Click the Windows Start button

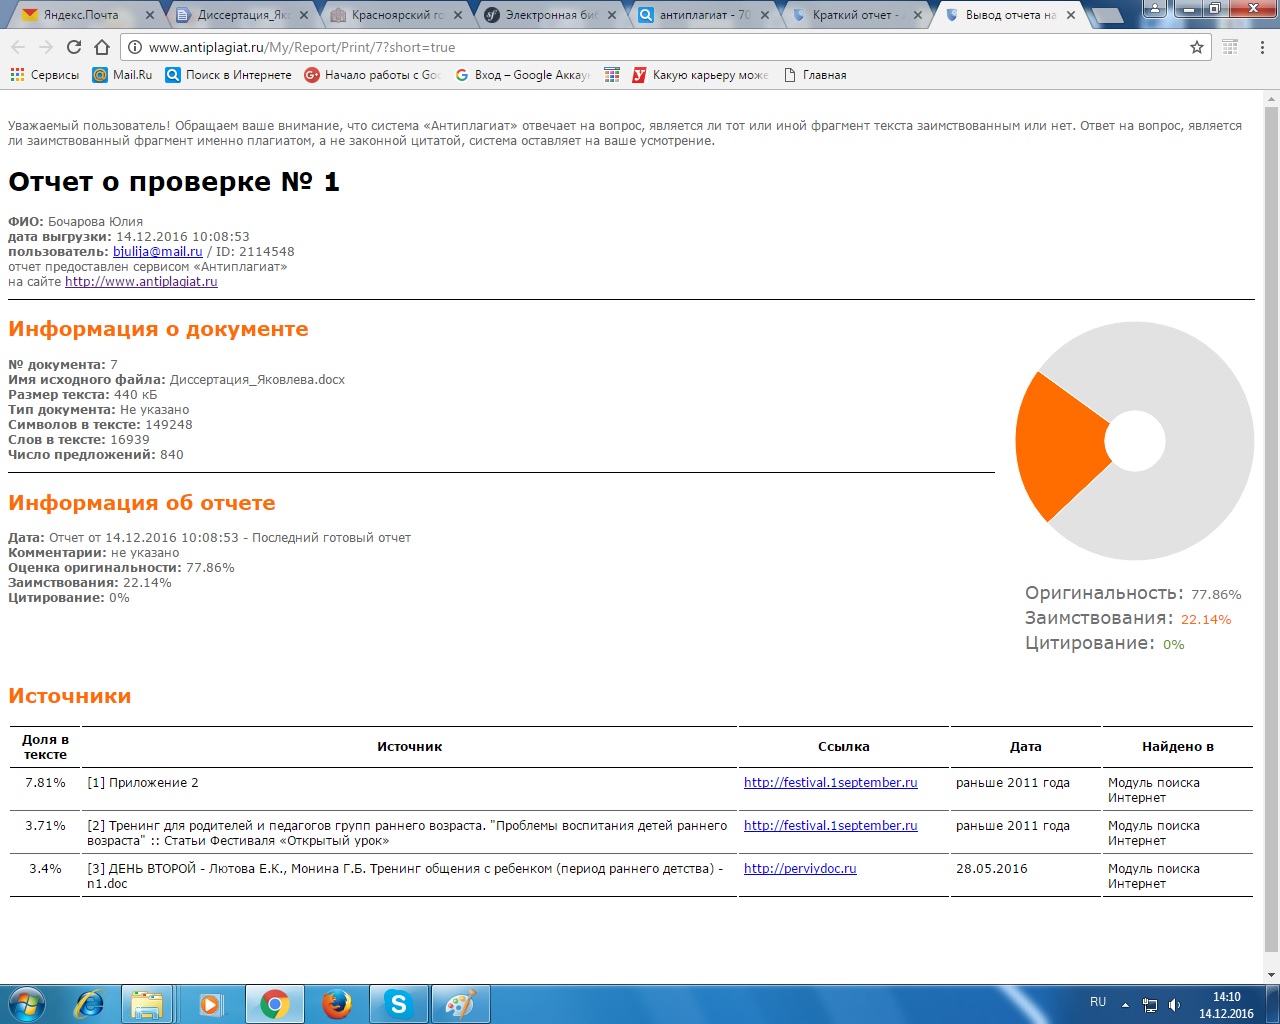27,1004
